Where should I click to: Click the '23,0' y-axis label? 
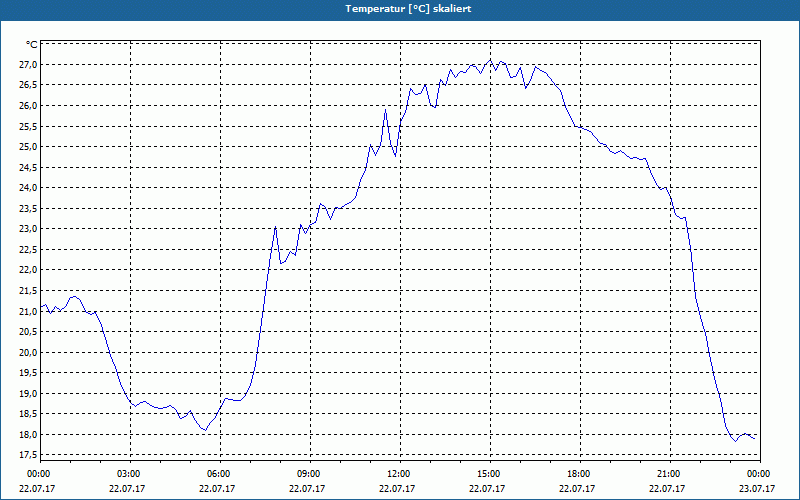[28, 229]
